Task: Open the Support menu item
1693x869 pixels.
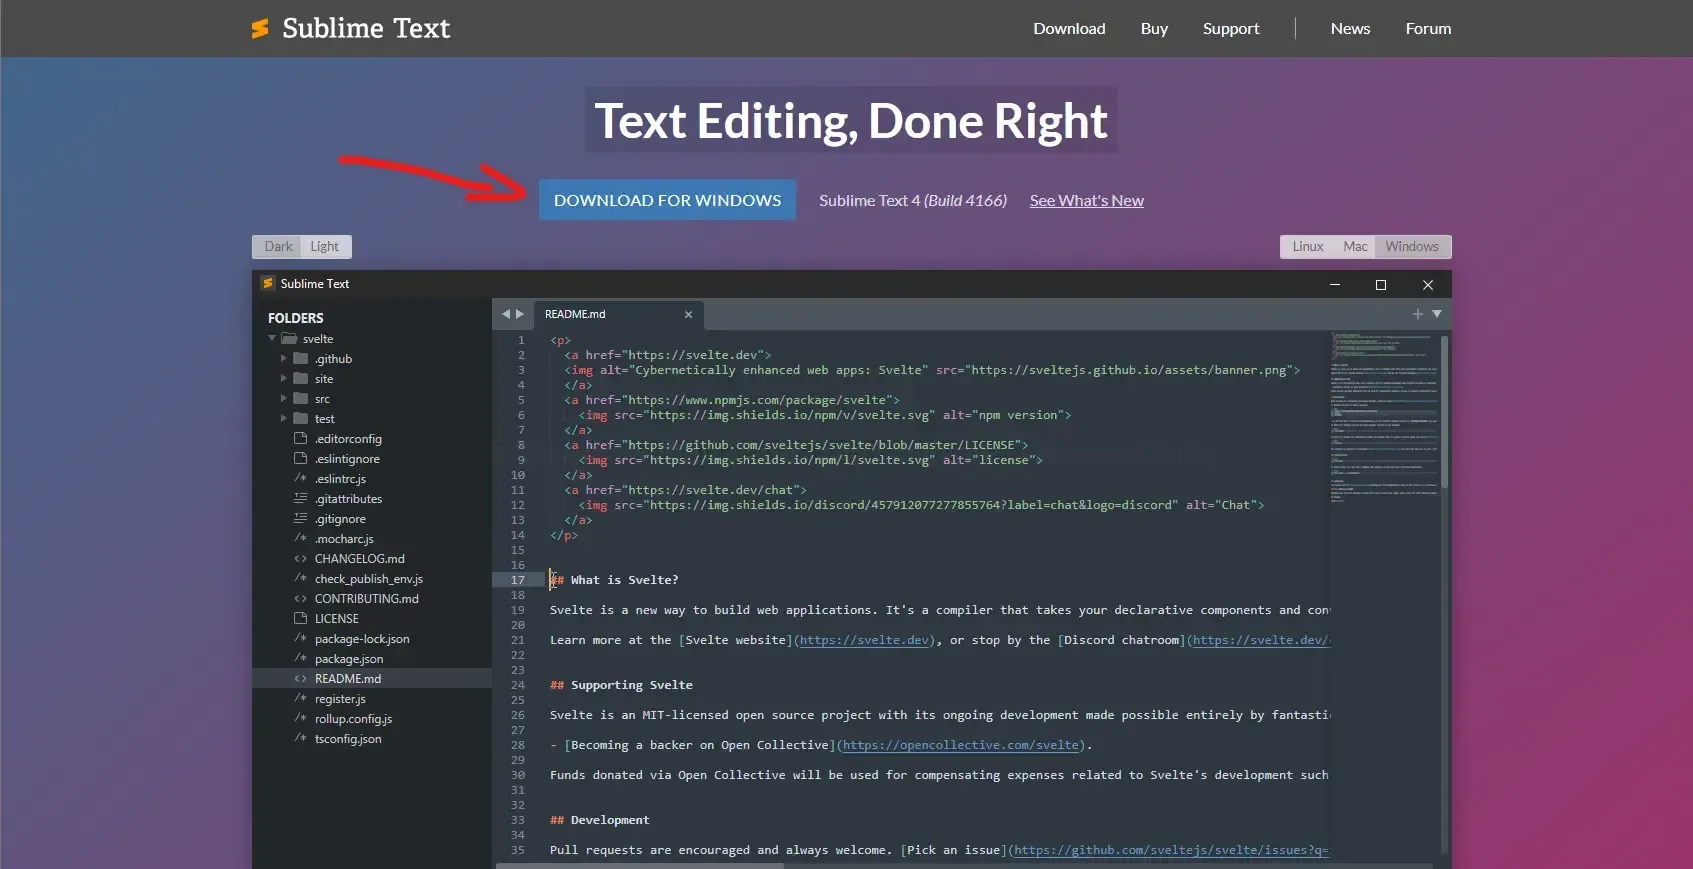Action: [1230, 29]
